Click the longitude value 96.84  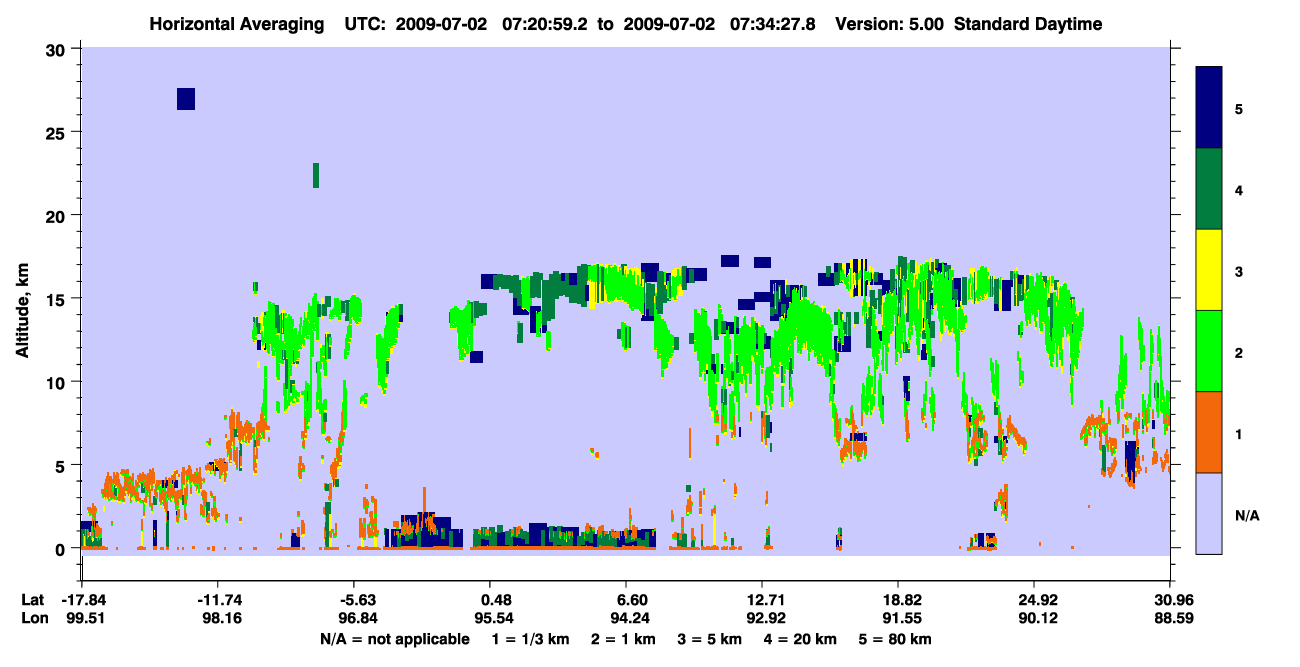357,618
